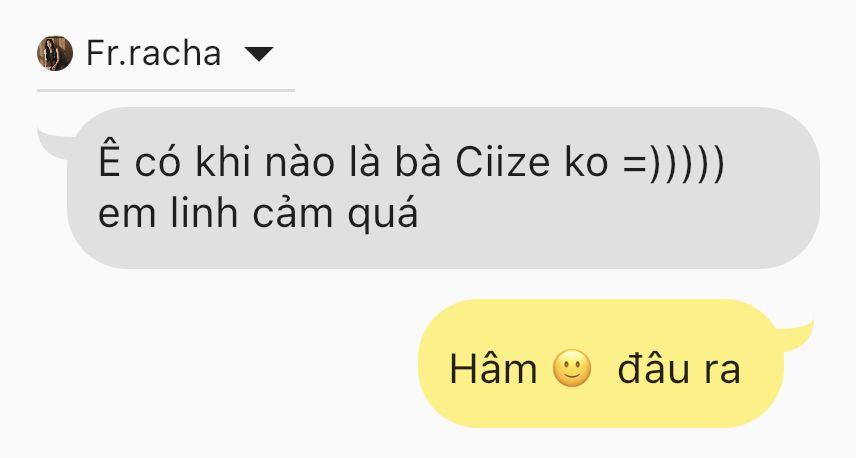Select the Fr.racha sender name
Image resolution: width=856 pixels, height=458 pixels.
(x=153, y=53)
